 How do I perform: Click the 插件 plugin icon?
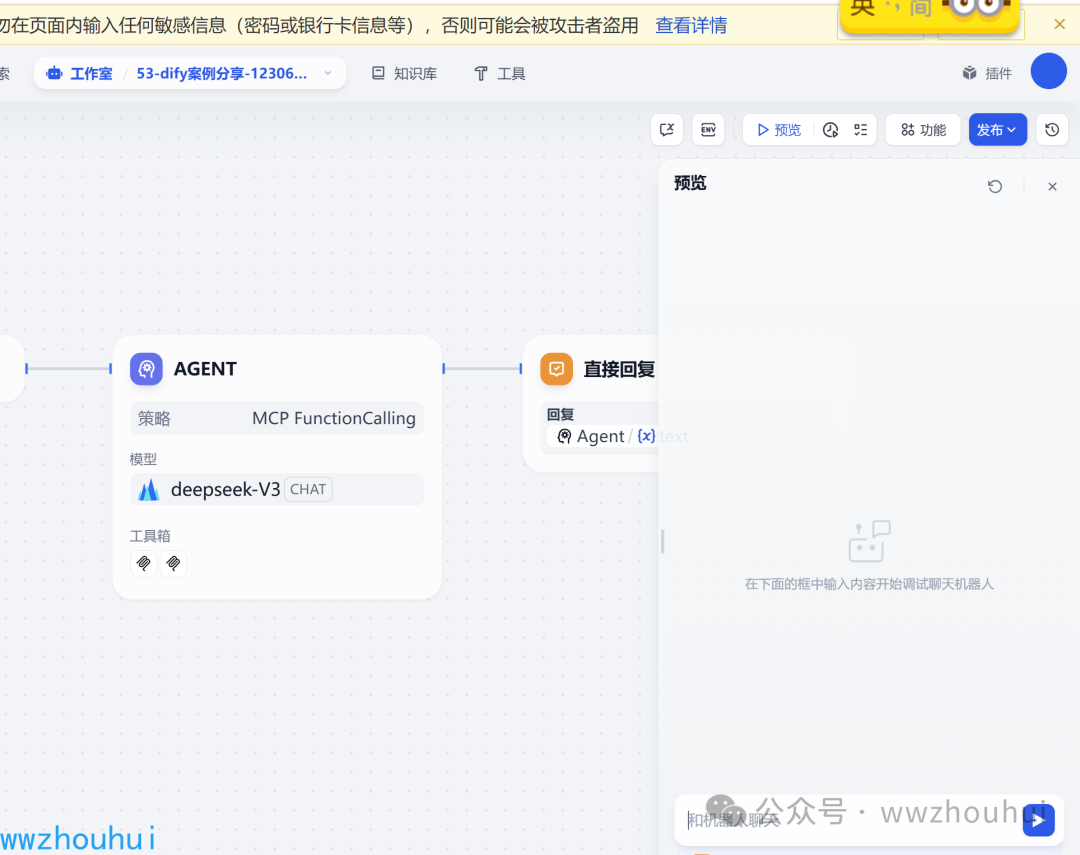(x=970, y=73)
